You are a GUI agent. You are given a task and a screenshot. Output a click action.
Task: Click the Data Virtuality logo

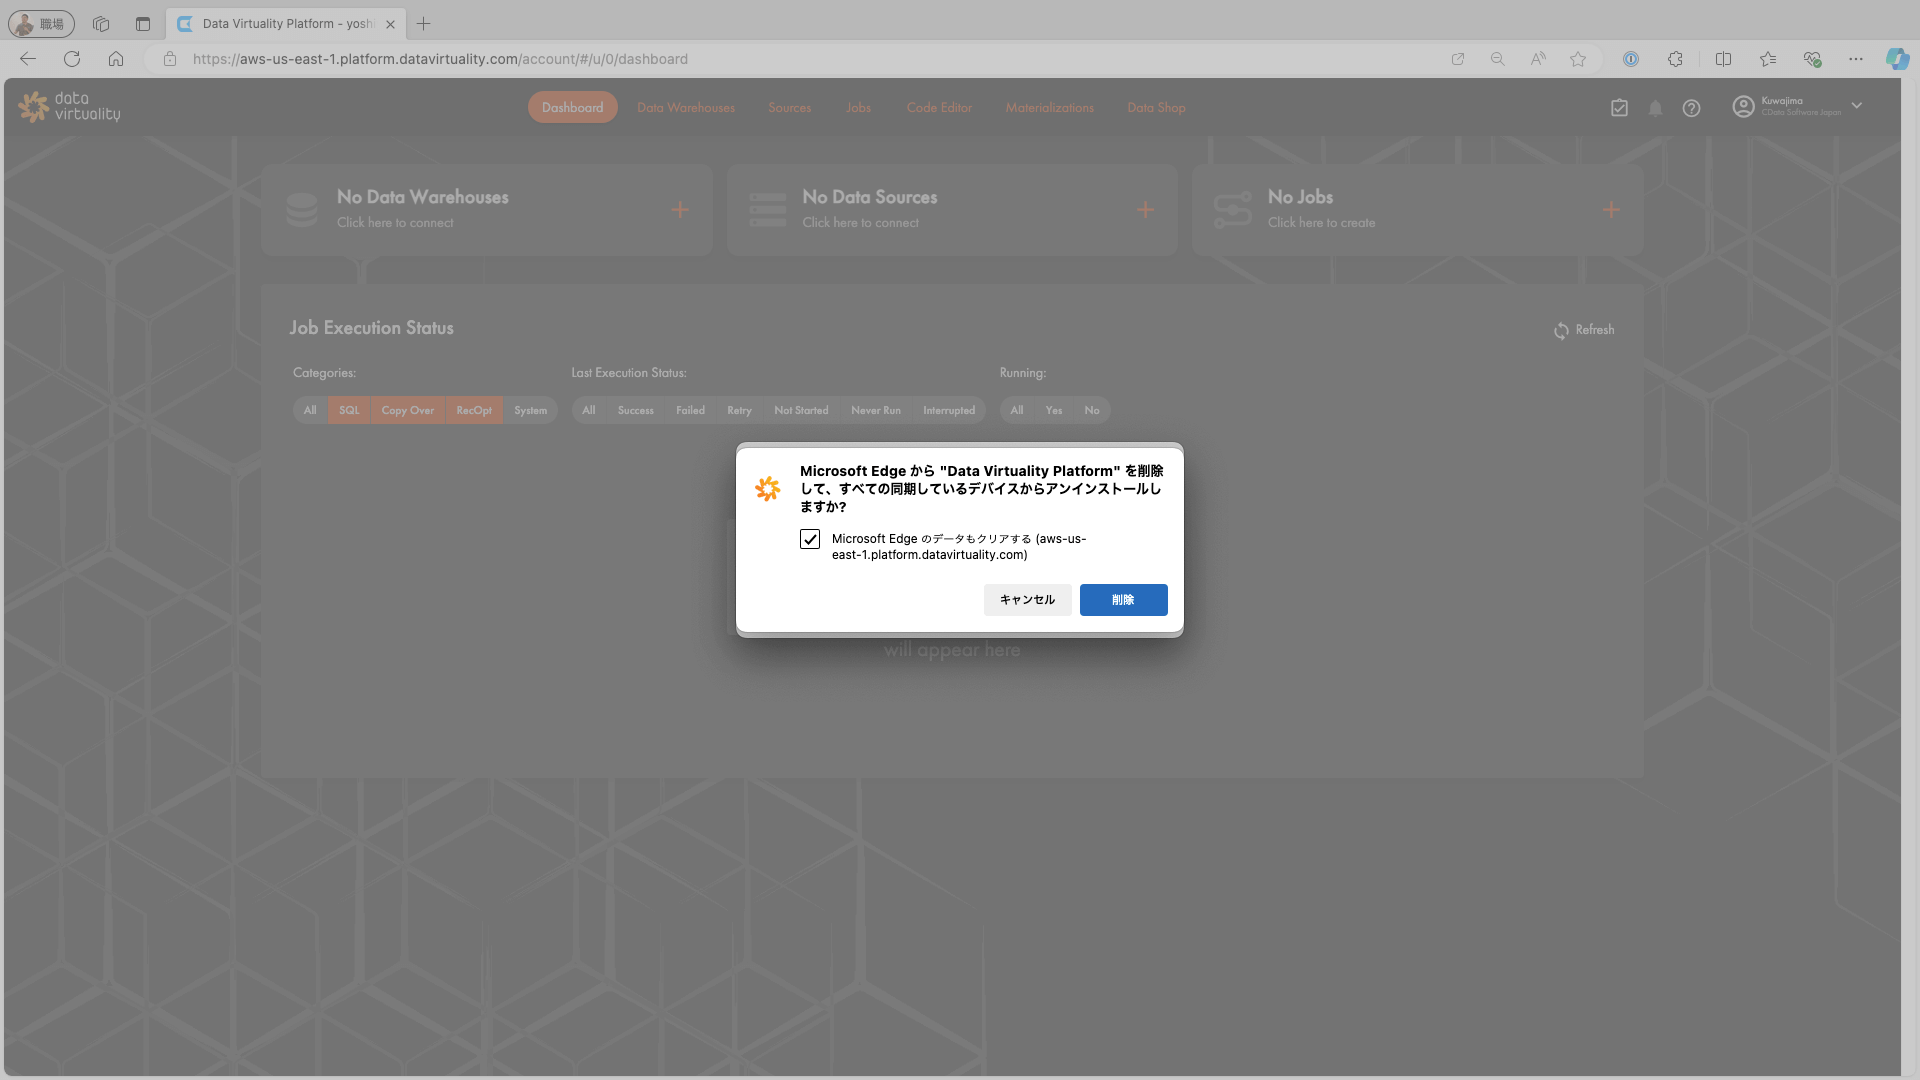tap(69, 107)
